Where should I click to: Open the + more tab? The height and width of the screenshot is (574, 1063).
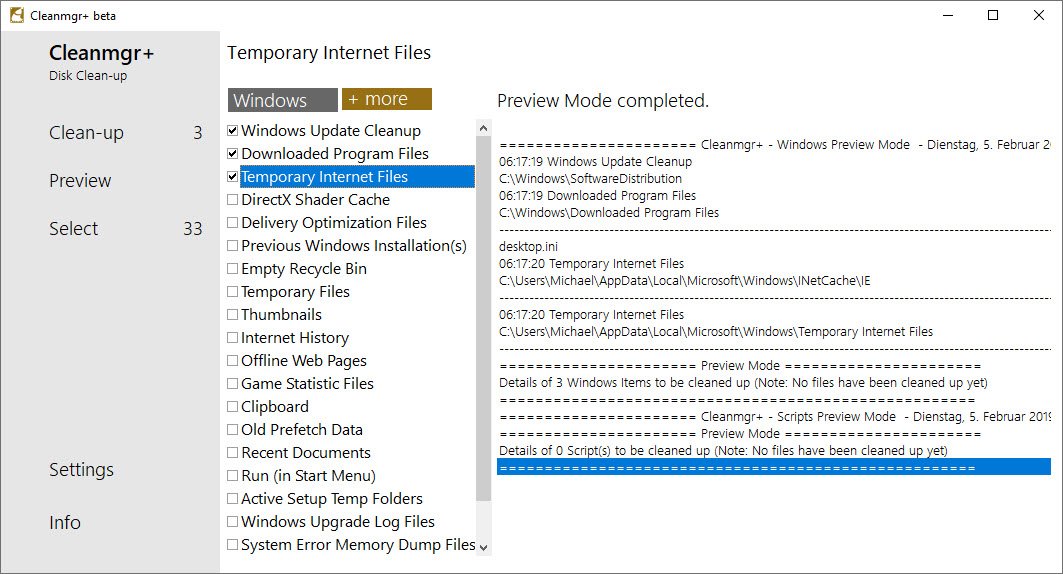[386, 99]
